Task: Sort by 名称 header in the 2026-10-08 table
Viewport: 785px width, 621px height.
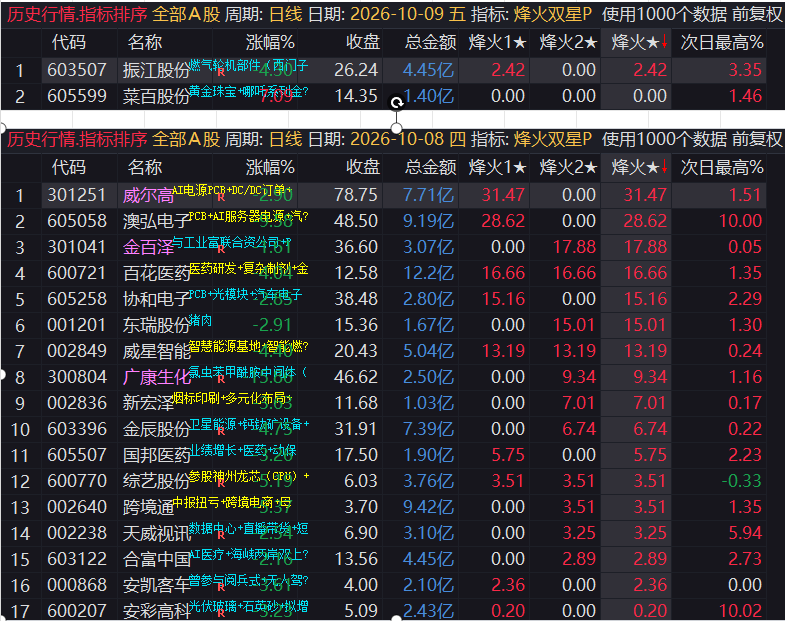Action: tap(145, 167)
